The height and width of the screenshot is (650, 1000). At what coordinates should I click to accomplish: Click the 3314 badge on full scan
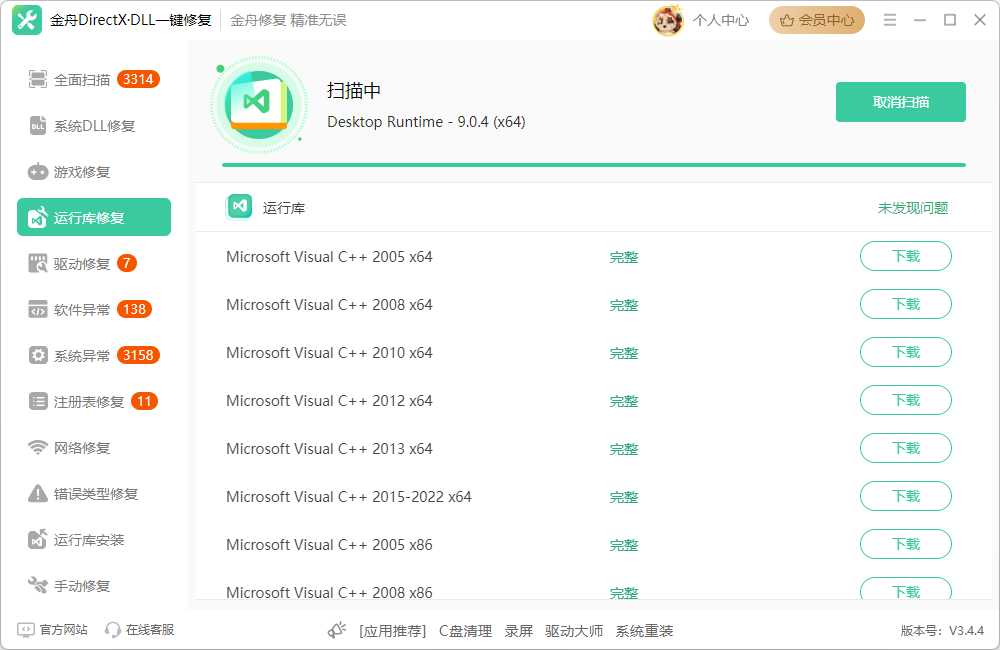tap(138, 80)
